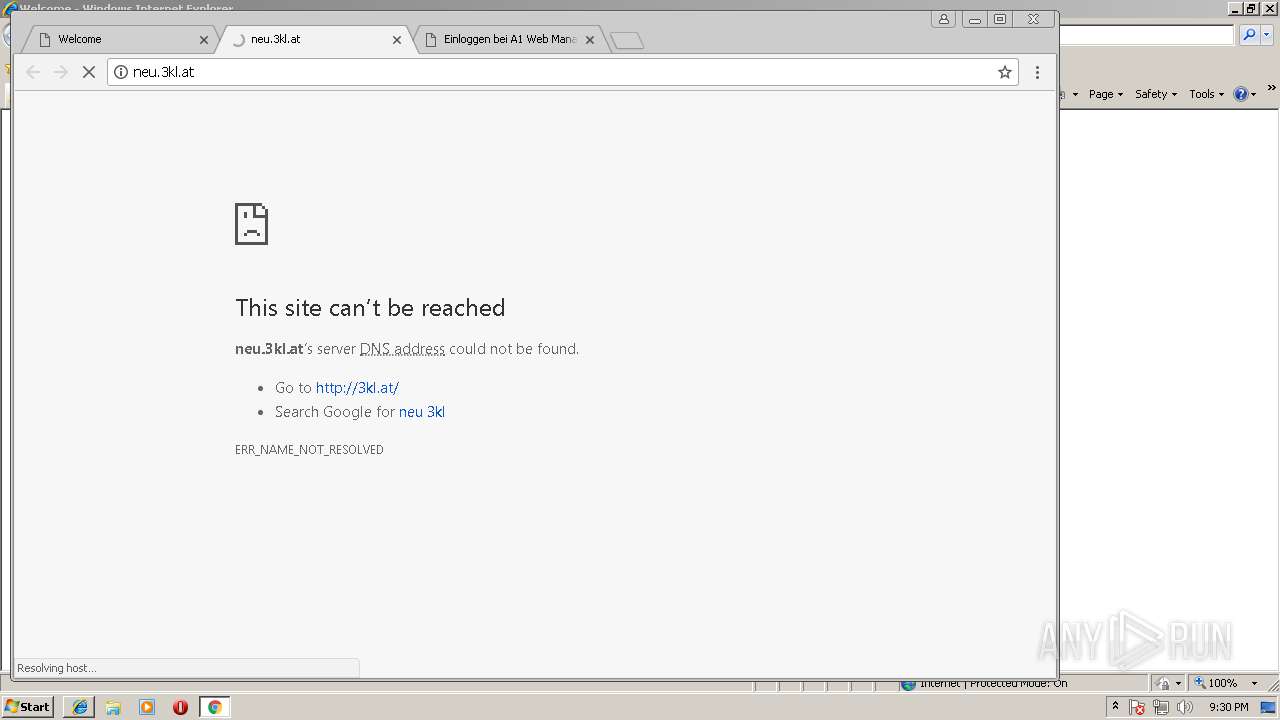Search Google for neu 3kl link
Viewport: 1280px width, 720px height.
(421, 412)
